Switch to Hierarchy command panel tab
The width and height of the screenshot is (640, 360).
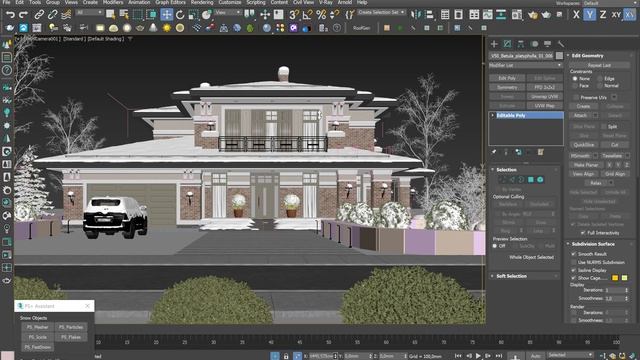click(x=521, y=44)
